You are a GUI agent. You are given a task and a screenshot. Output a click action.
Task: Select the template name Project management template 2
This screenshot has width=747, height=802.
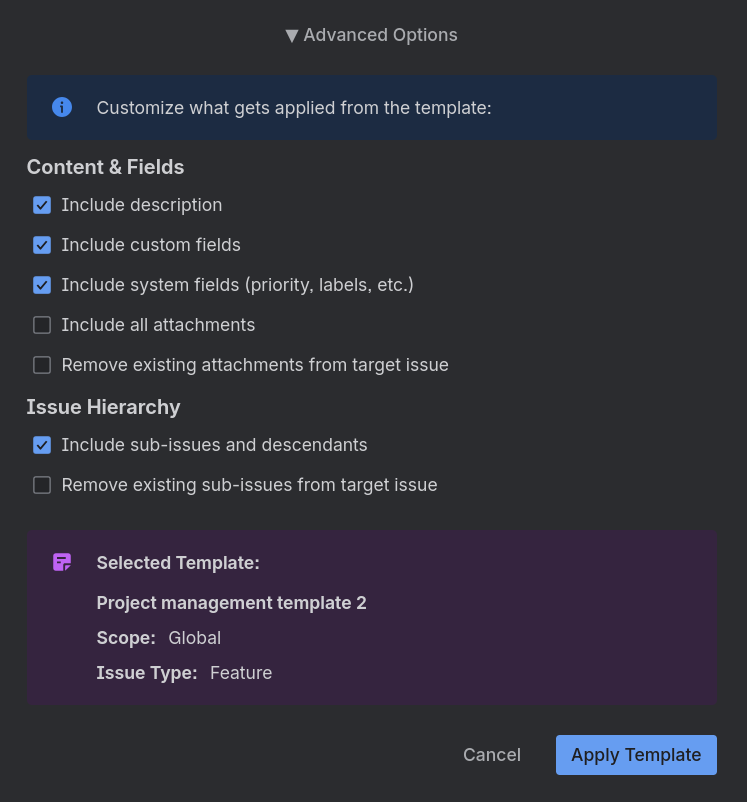231,603
